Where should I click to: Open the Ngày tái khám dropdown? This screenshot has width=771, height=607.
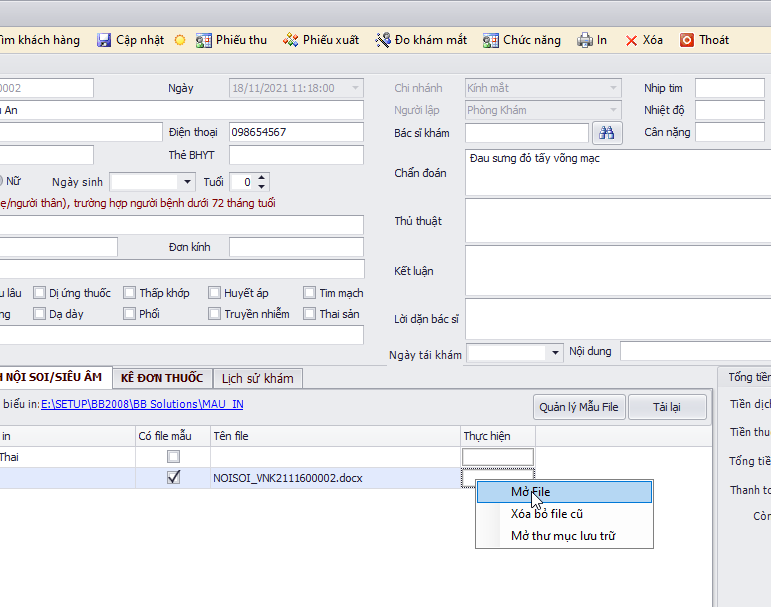[x=555, y=352]
